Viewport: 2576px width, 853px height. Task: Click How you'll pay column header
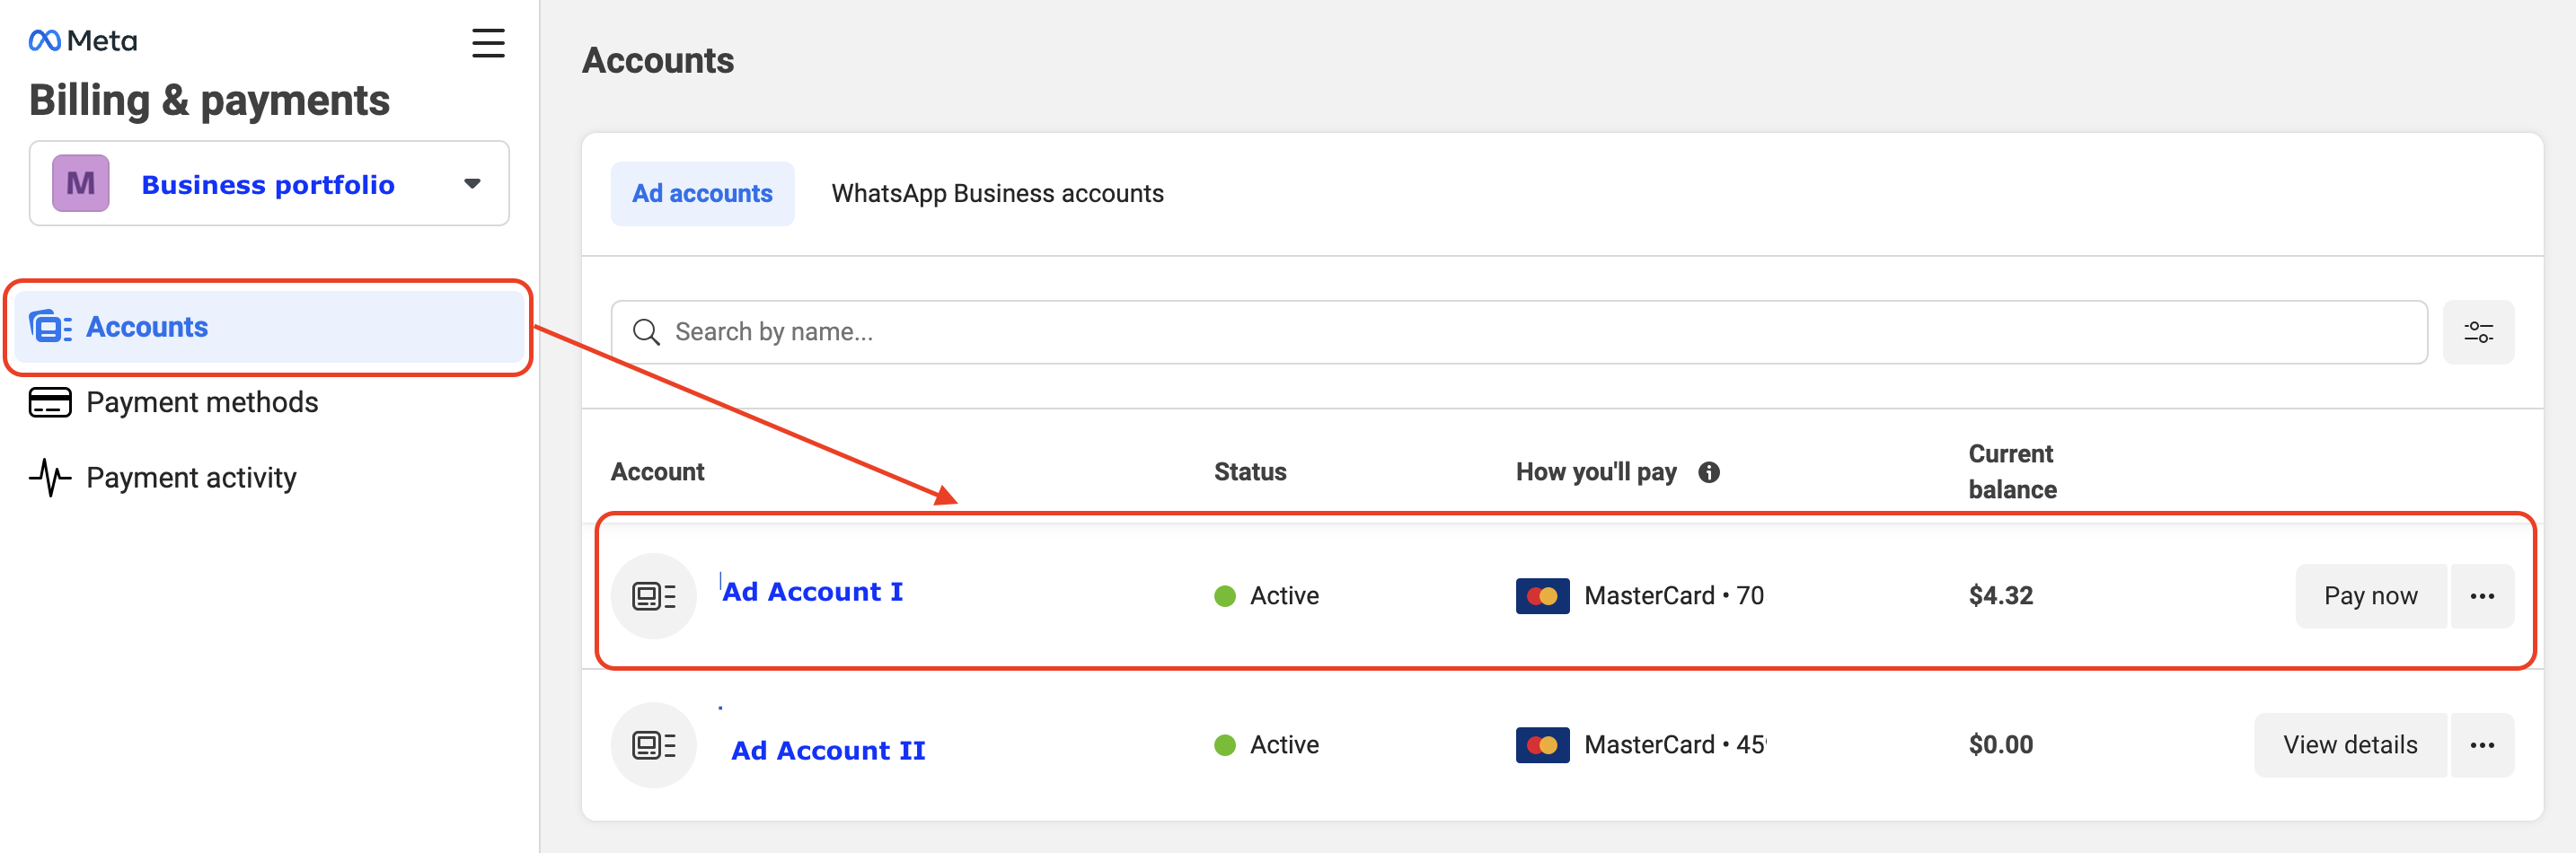coord(1596,472)
